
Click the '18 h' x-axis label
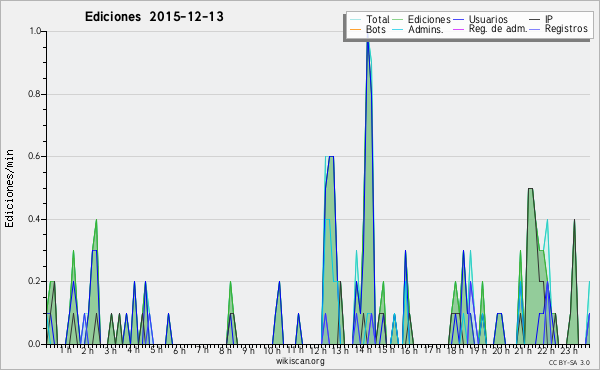[455, 350]
